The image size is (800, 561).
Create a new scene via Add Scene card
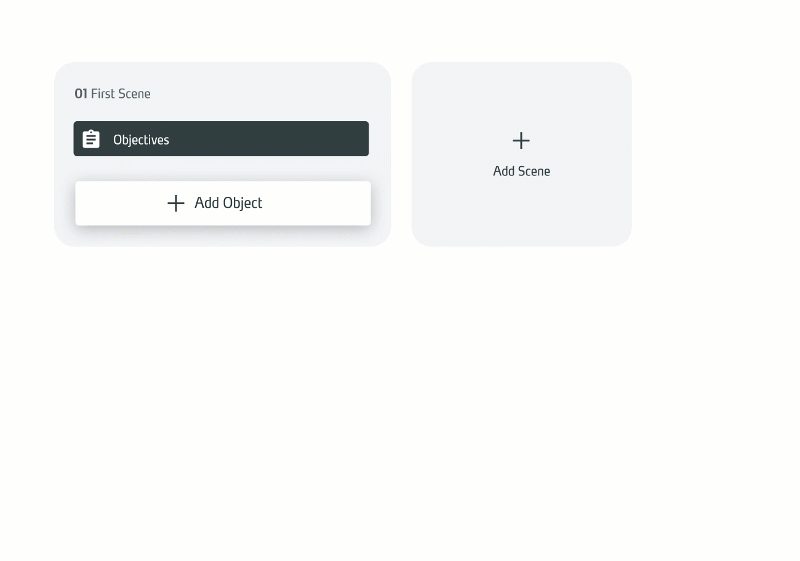coord(521,155)
